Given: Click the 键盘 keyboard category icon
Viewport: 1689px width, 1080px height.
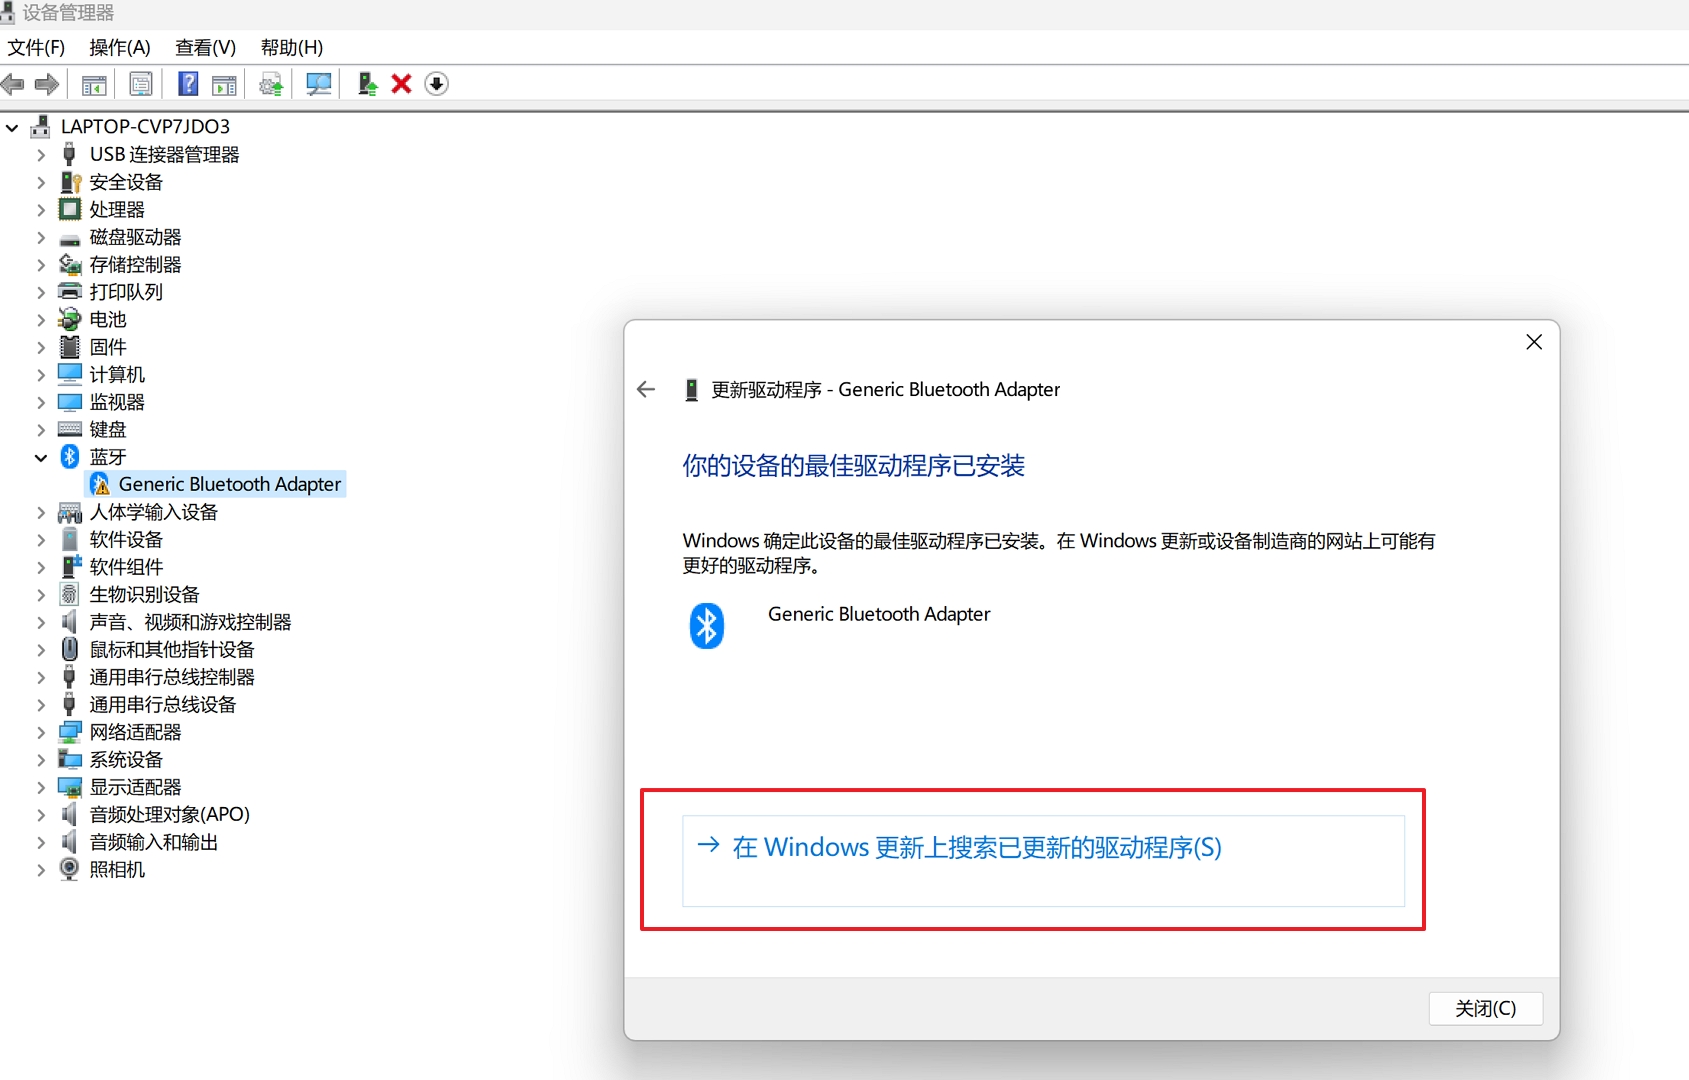Looking at the screenshot, I should point(69,429).
